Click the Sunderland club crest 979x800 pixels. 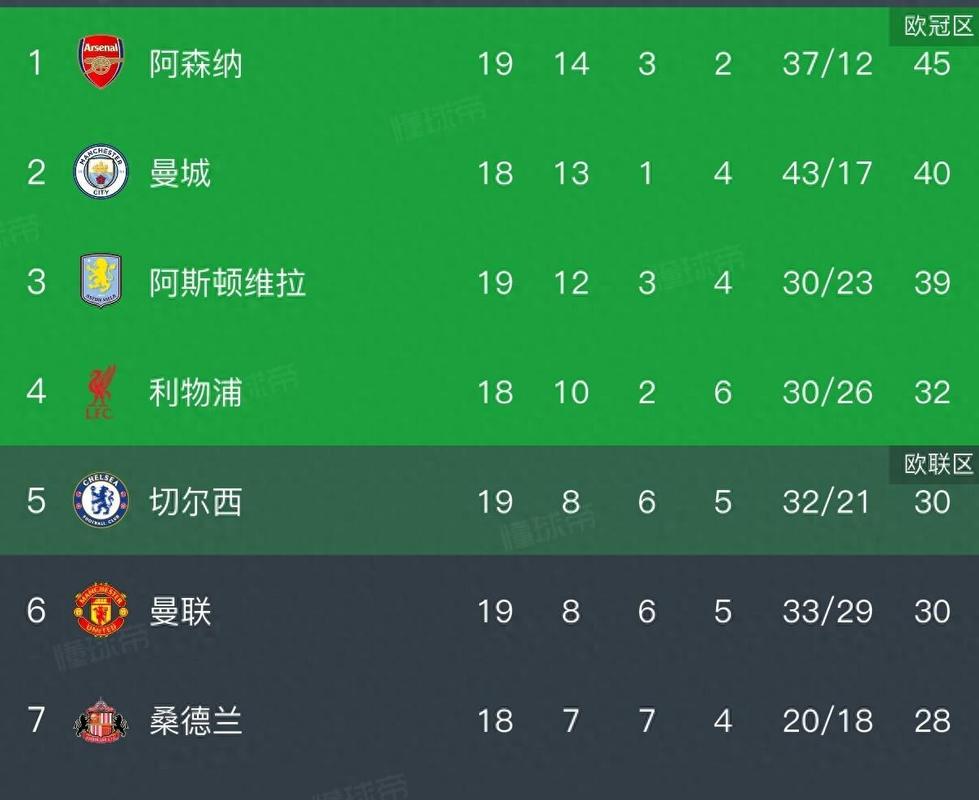click(x=101, y=720)
